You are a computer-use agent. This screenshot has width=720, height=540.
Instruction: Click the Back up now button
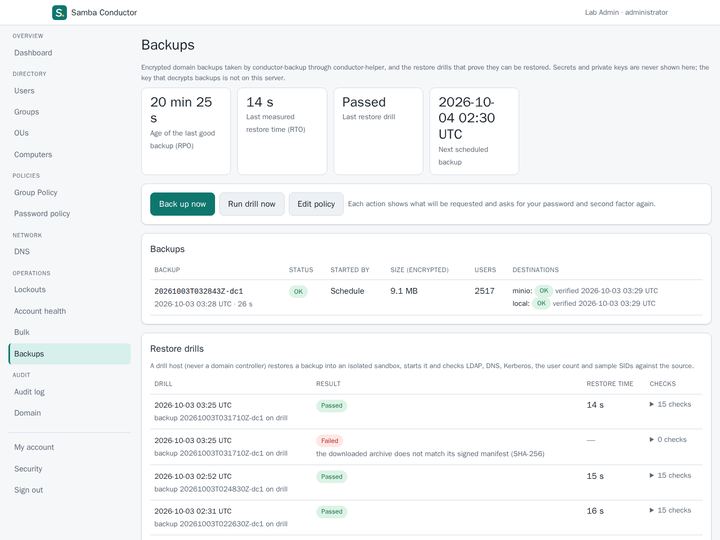click(x=182, y=204)
